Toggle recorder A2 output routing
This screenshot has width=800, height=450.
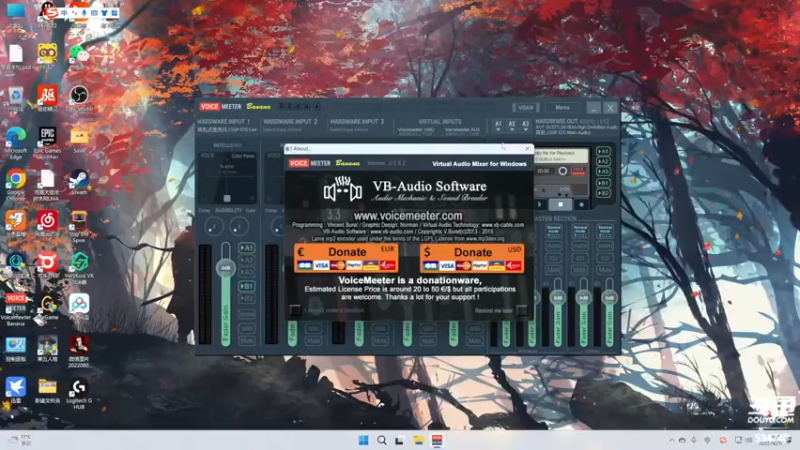604,161
